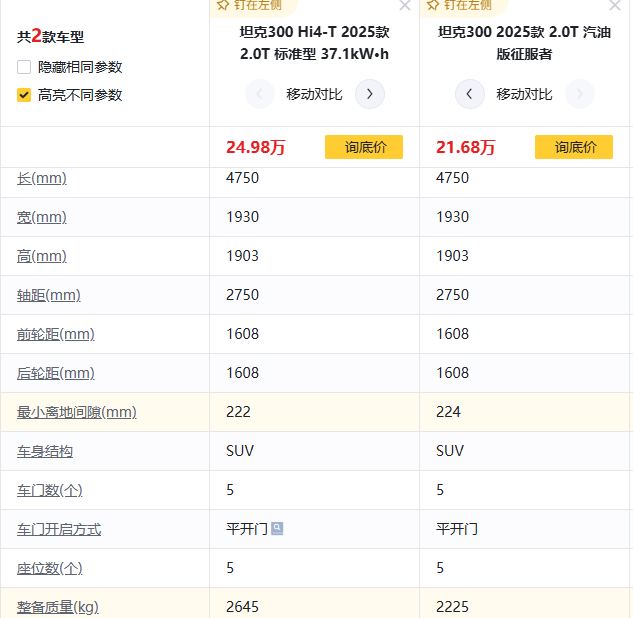Click the 2225 curb weight value
Image resolution: width=633 pixels, height=618 pixels.
pos(452,607)
